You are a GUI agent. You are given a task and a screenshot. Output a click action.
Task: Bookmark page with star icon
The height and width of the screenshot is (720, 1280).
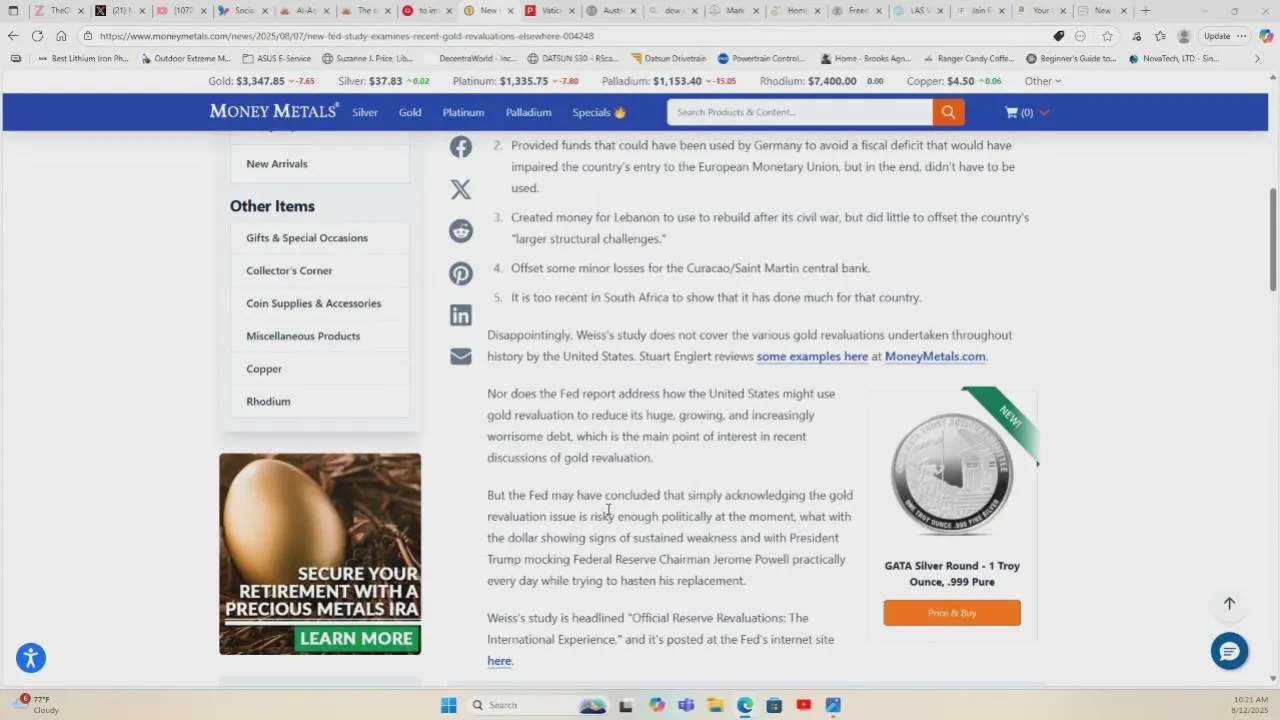pos(1107,35)
